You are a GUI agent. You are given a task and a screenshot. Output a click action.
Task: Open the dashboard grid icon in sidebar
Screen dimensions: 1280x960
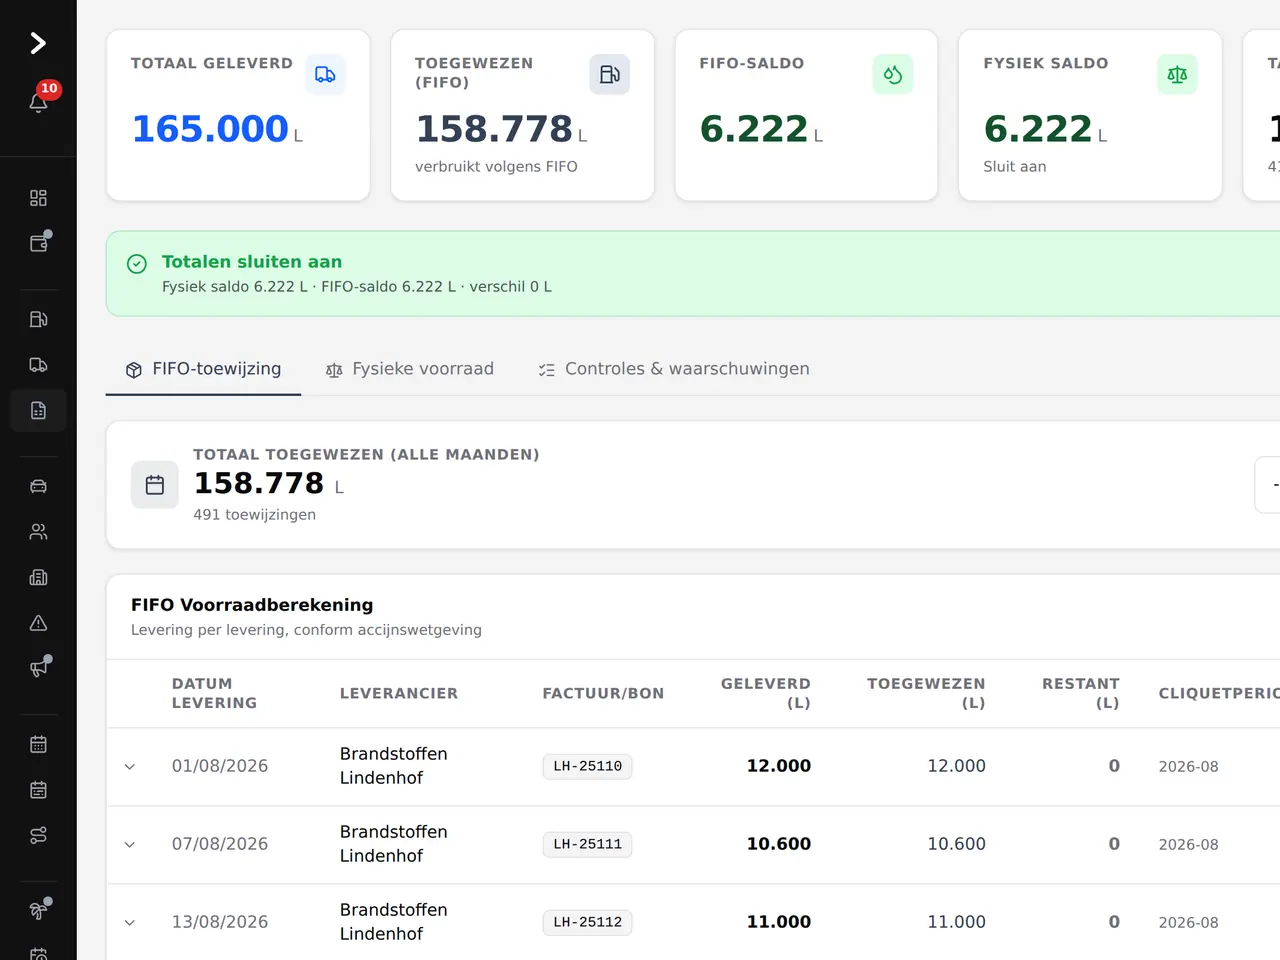coord(38,198)
